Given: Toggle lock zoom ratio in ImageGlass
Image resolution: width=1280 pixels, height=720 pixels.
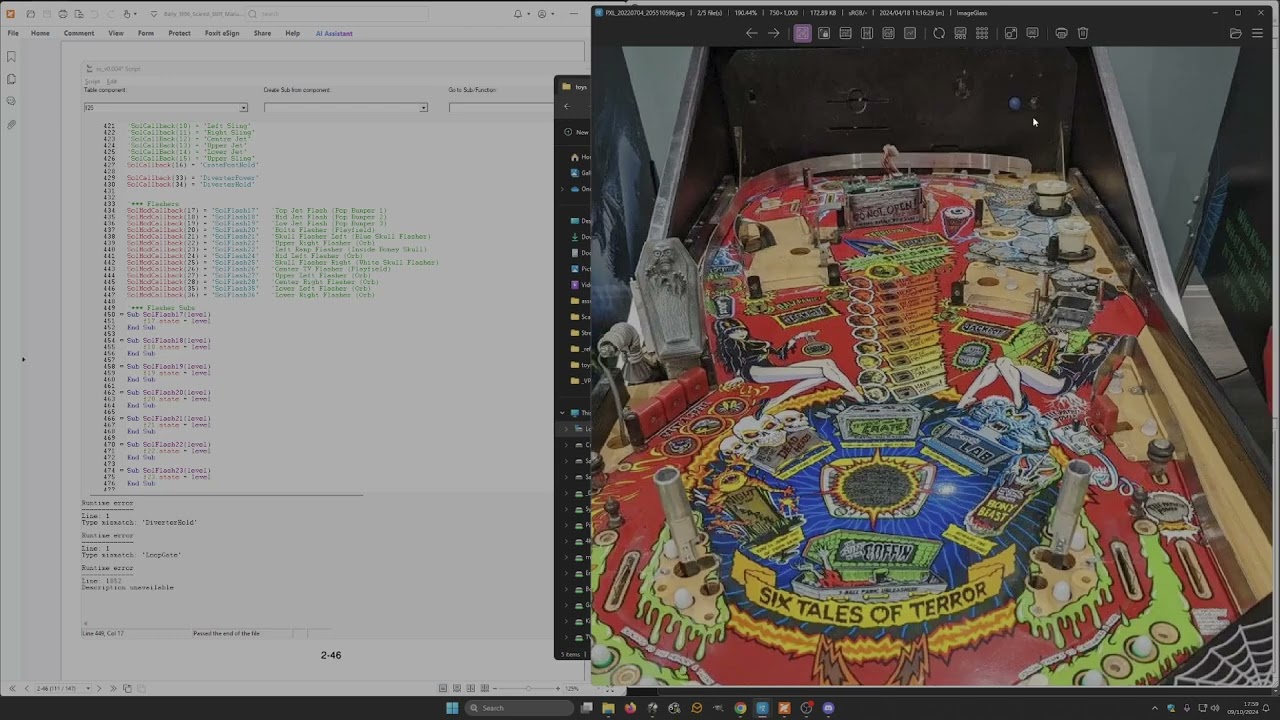Looking at the screenshot, I should coord(824,33).
